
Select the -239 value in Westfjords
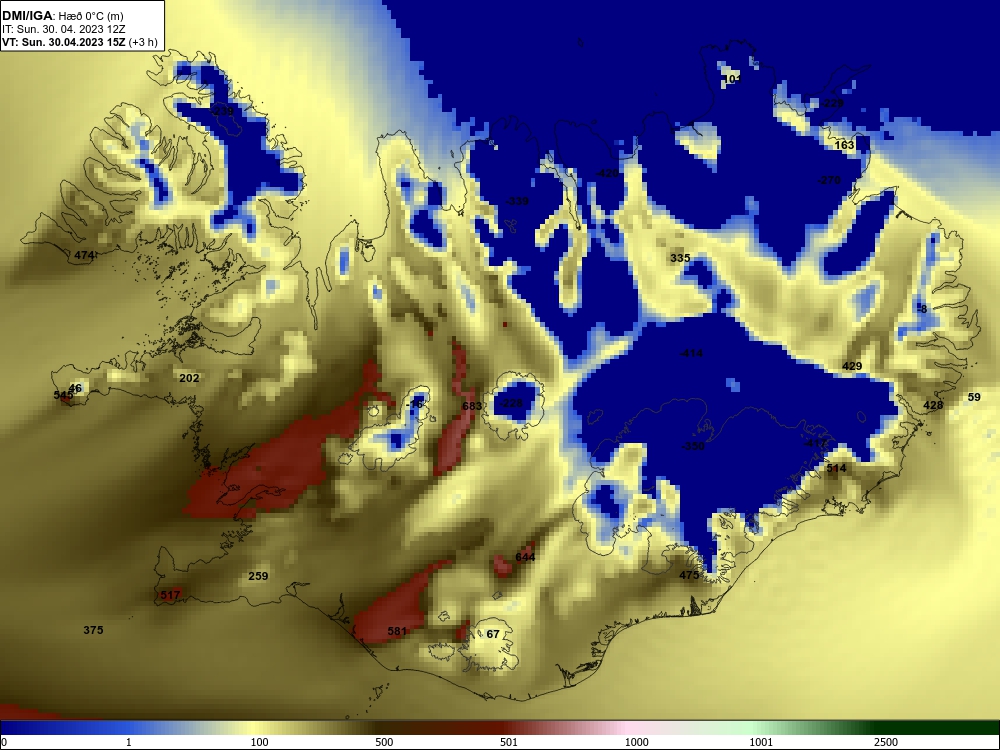pyautogui.click(x=223, y=112)
